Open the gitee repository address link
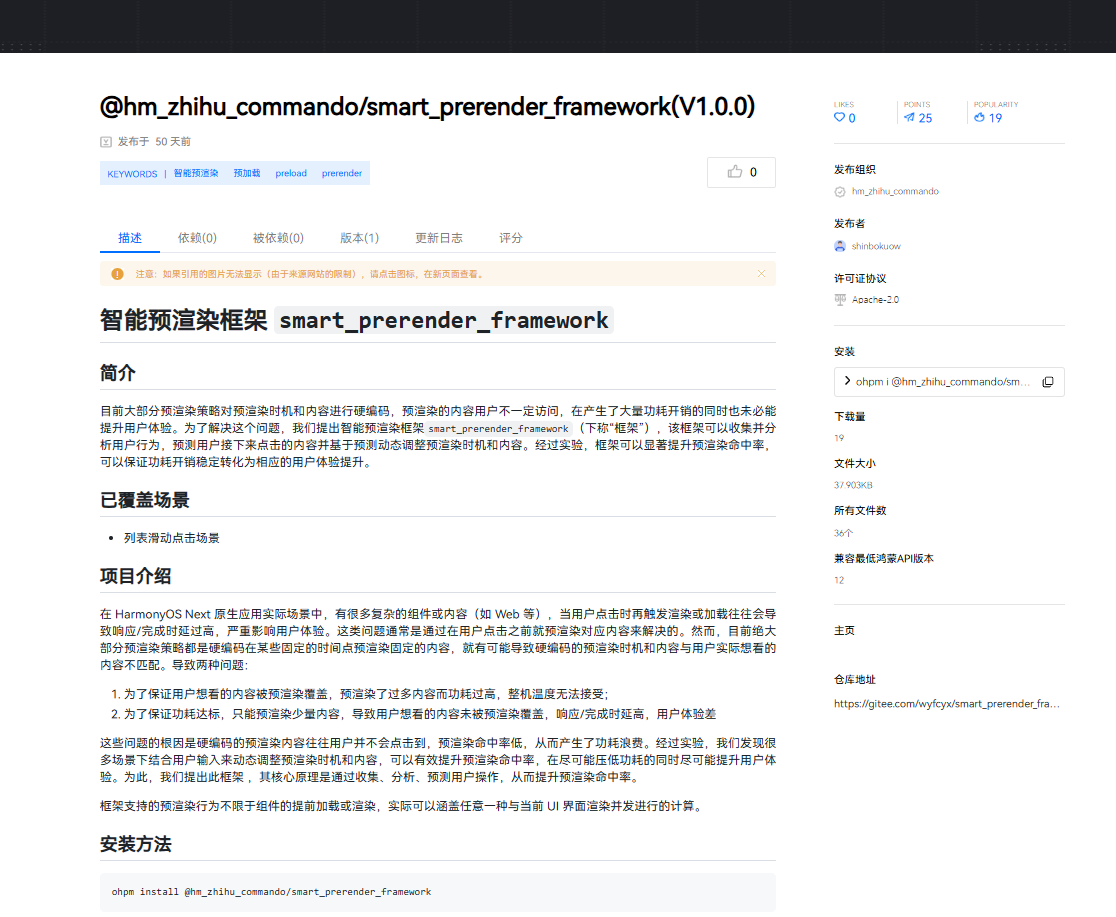1116x917 pixels. pyautogui.click(x=944, y=703)
